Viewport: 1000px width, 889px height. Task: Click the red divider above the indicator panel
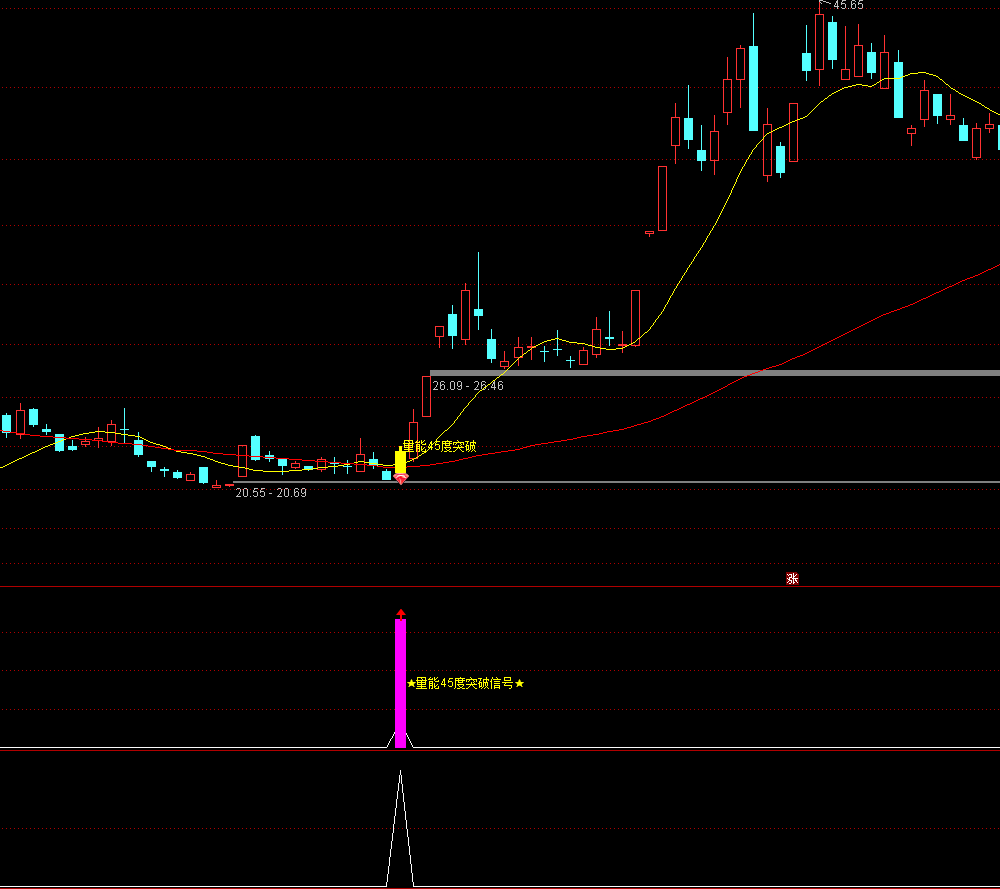pos(500,587)
